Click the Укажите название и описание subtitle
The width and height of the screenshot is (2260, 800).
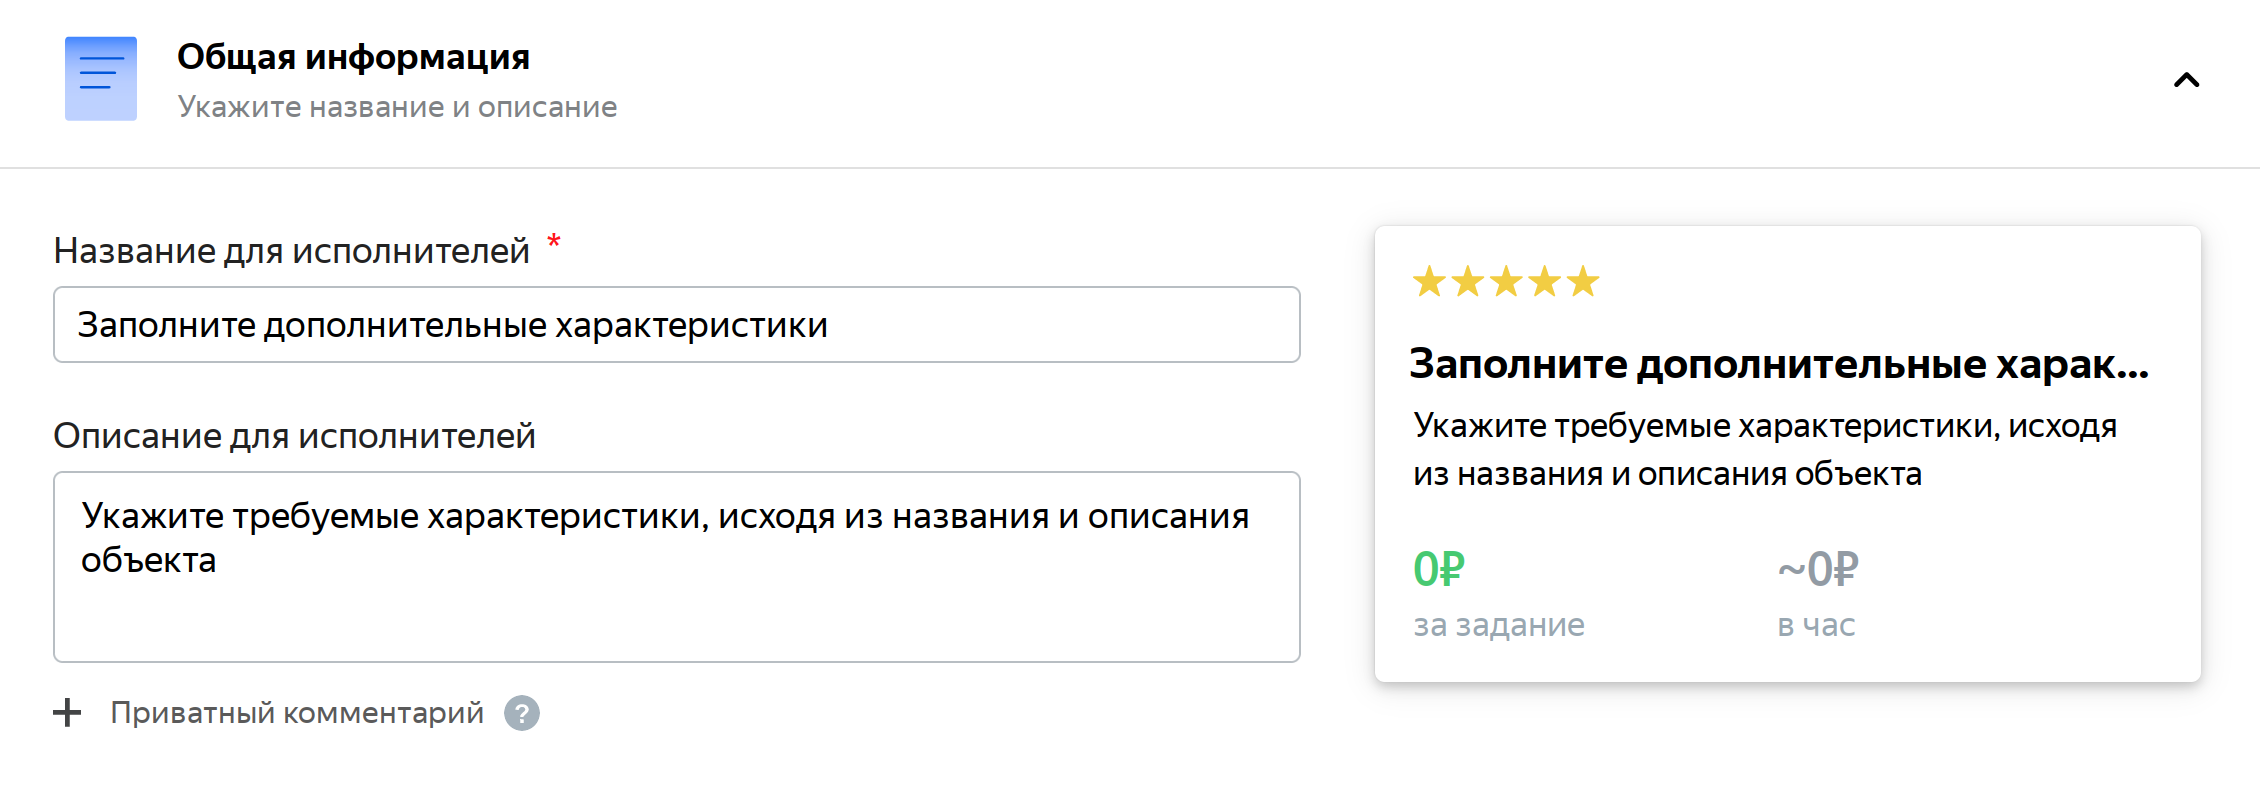[397, 107]
